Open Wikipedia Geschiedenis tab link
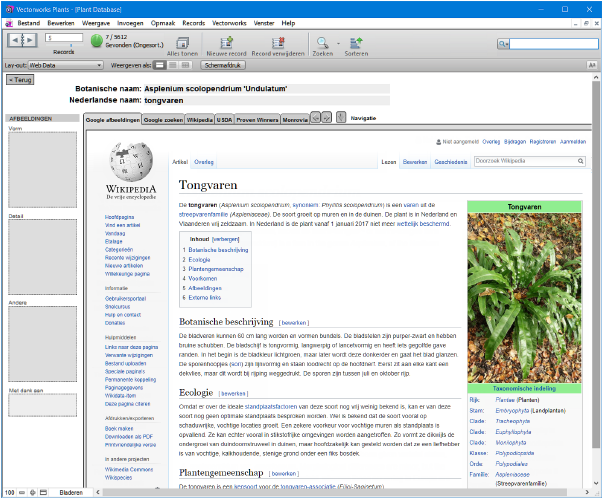The height and width of the screenshot is (500, 603). click(451, 162)
